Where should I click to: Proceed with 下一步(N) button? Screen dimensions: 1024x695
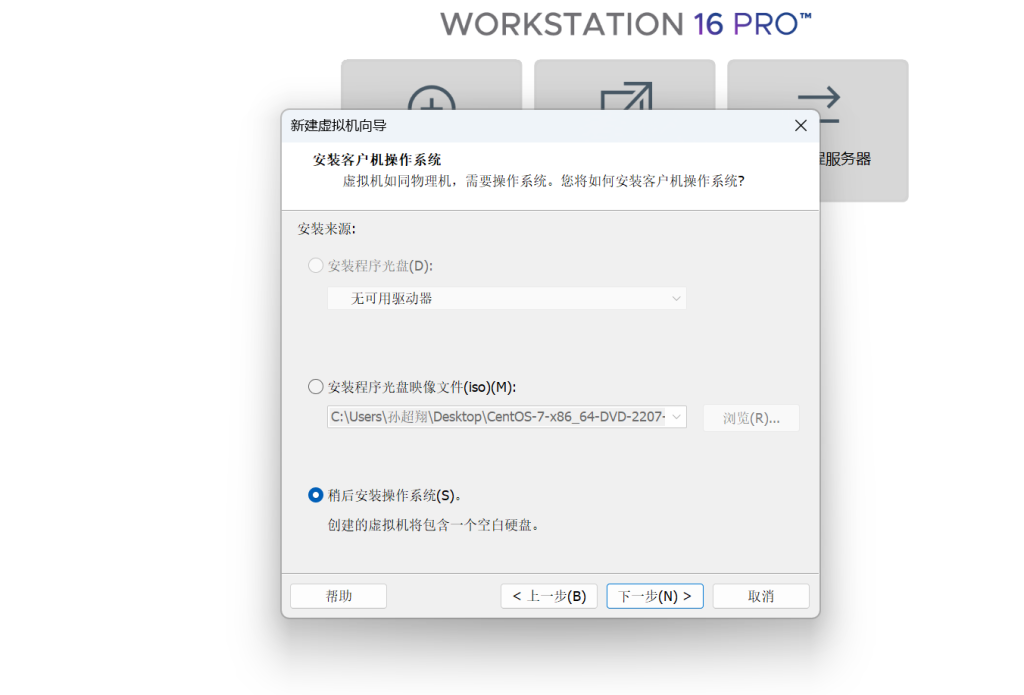(655, 596)
